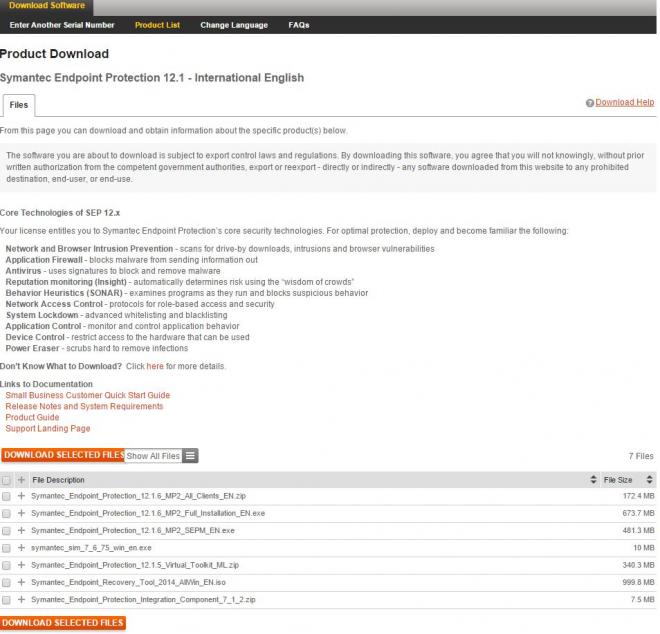Click Symantec_Endpoint_Protection_12.1.6_MP2_Full_Installation_EN.exe file name

[x=148, y=513]
